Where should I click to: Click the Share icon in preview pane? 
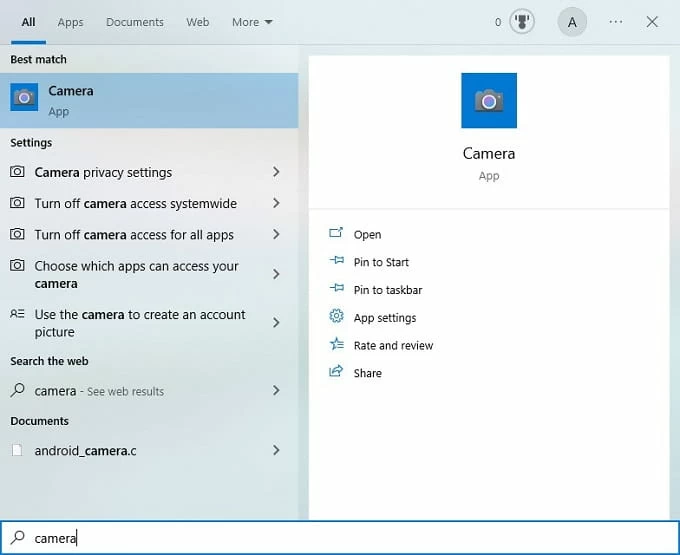tap(336, 373)
